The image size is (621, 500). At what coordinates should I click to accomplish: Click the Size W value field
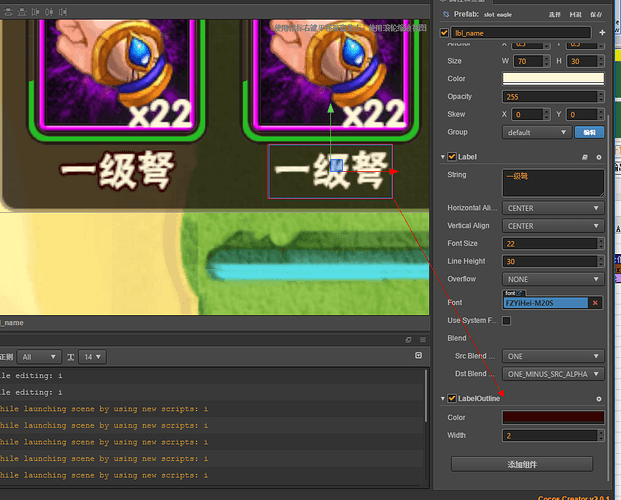click(529, 61)
